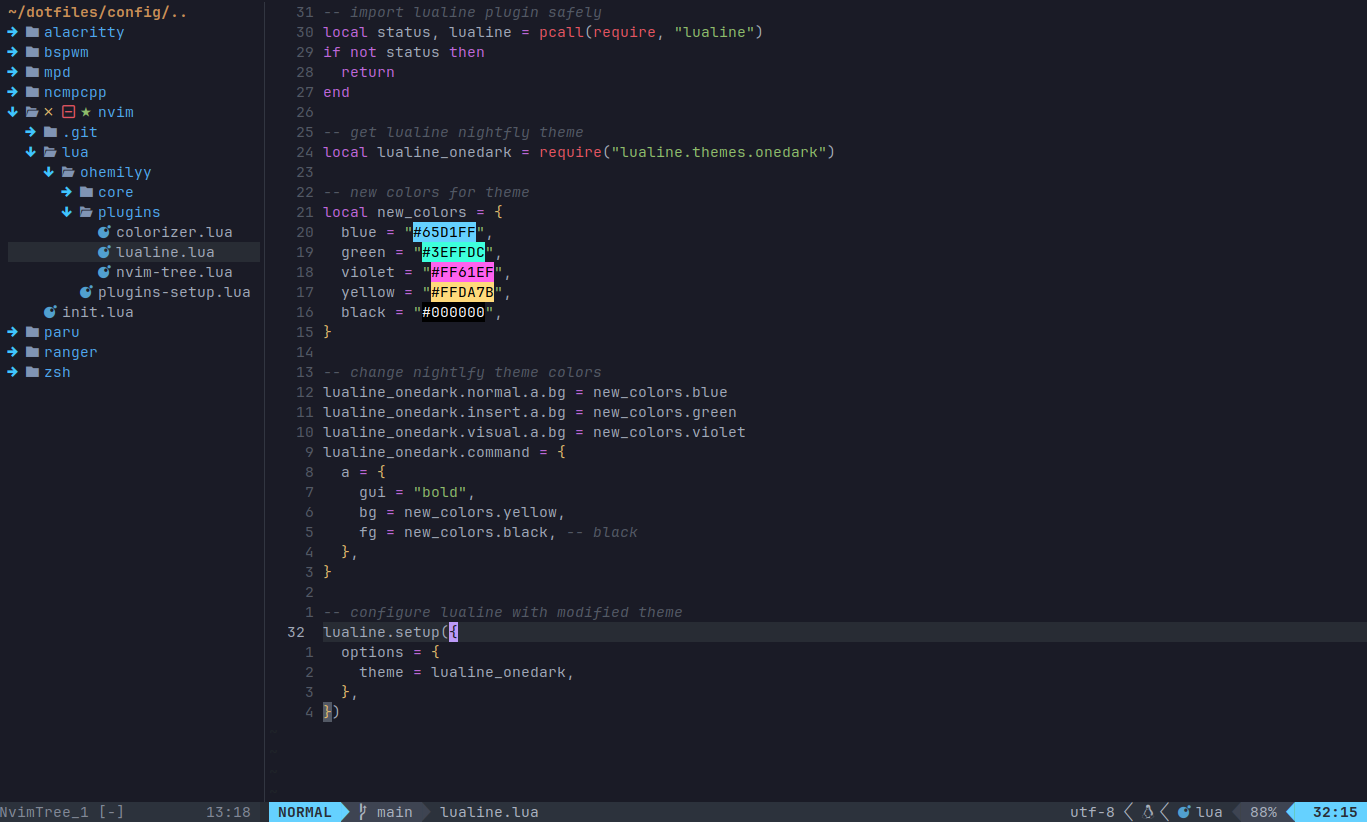The image size is (1367, 822).
Task: Click the ranger folder icon
Action: (32, 352)
